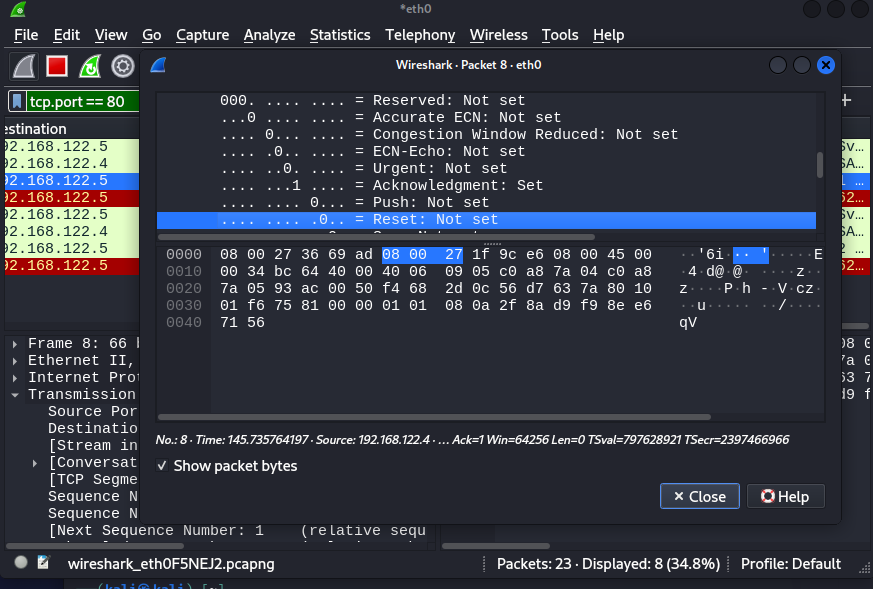Screen dimensions: 873x589
Task: Restart the current capture using green fin icon
Action: (90, 67)
